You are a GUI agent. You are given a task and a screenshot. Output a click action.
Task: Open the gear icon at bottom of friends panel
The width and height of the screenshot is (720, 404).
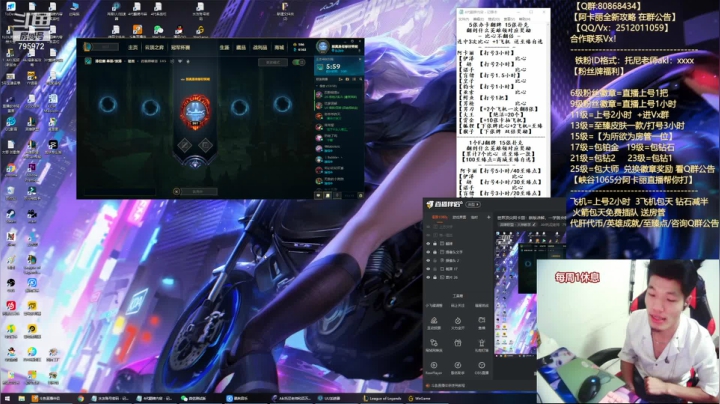point(360,196)
